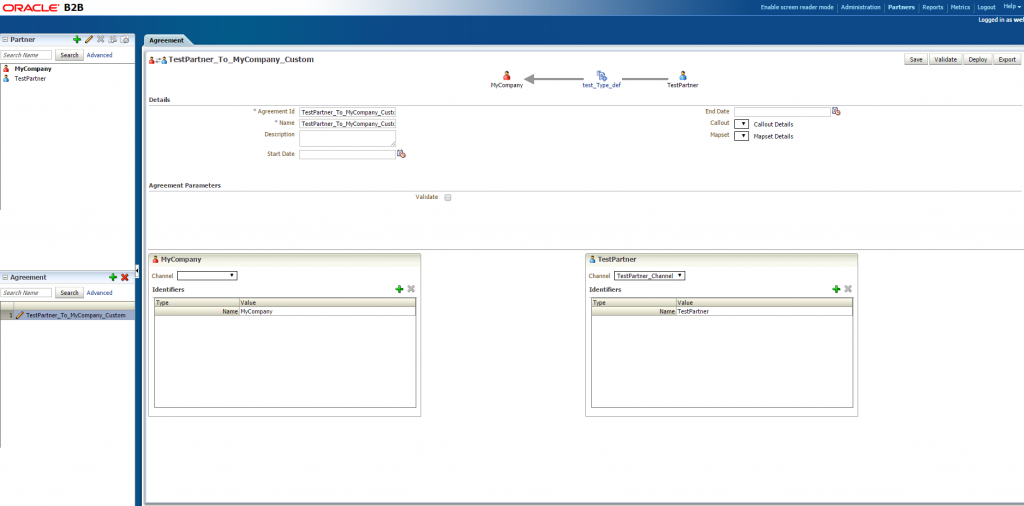Select TestPartner in the partner list
The height and width of the screenshot is (506, 1024).
pos(30,78)
